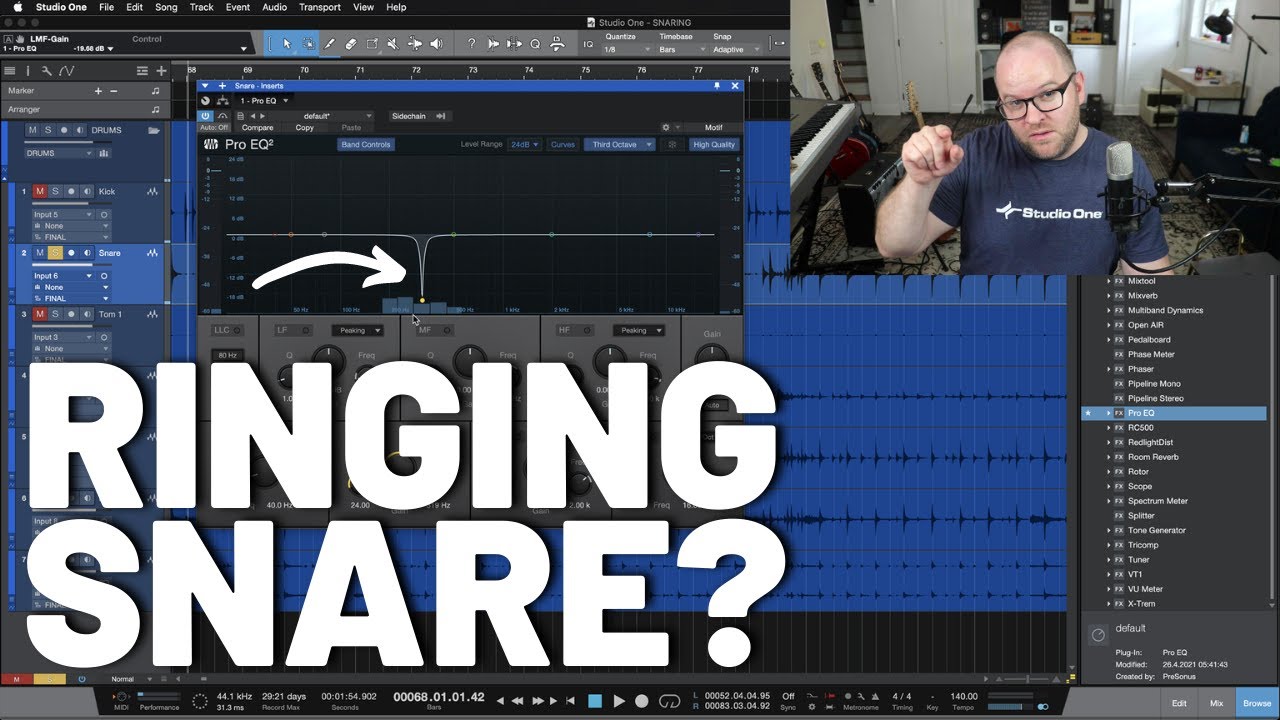The image size is (1280, 720).
Task: Click the wrench track options icon
Action: (x=46, y=71)
